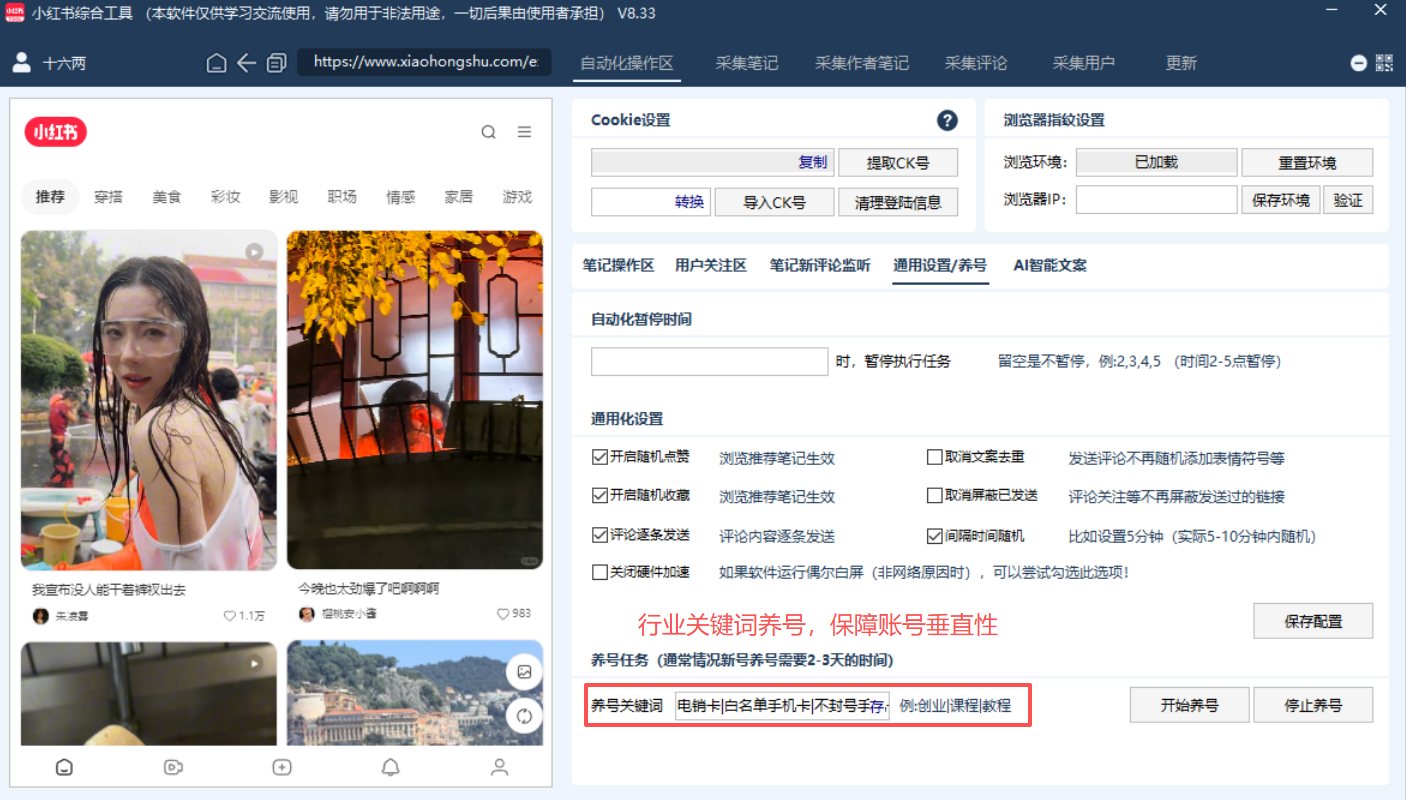Toggle 评论逐条发送 checkbox
Viewport: 1406px width, 800px height.
click(x=600, y=535)
